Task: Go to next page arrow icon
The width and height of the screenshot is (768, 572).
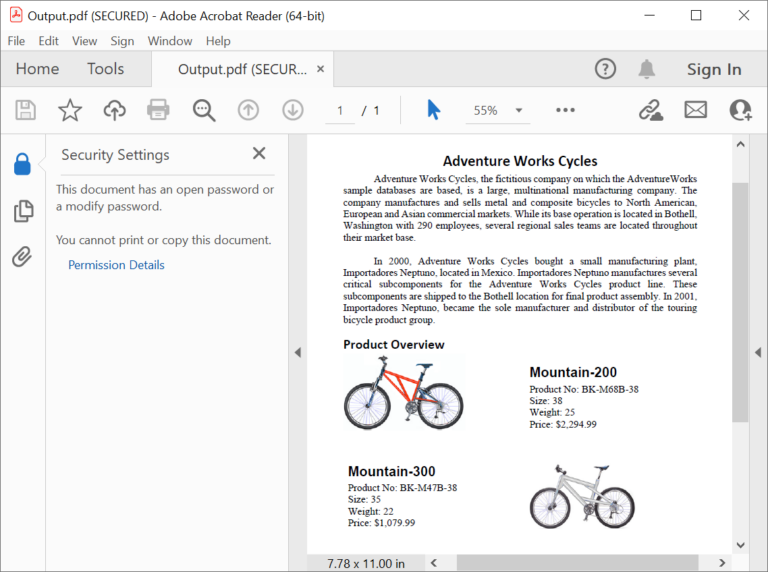Action: point(292,110)
